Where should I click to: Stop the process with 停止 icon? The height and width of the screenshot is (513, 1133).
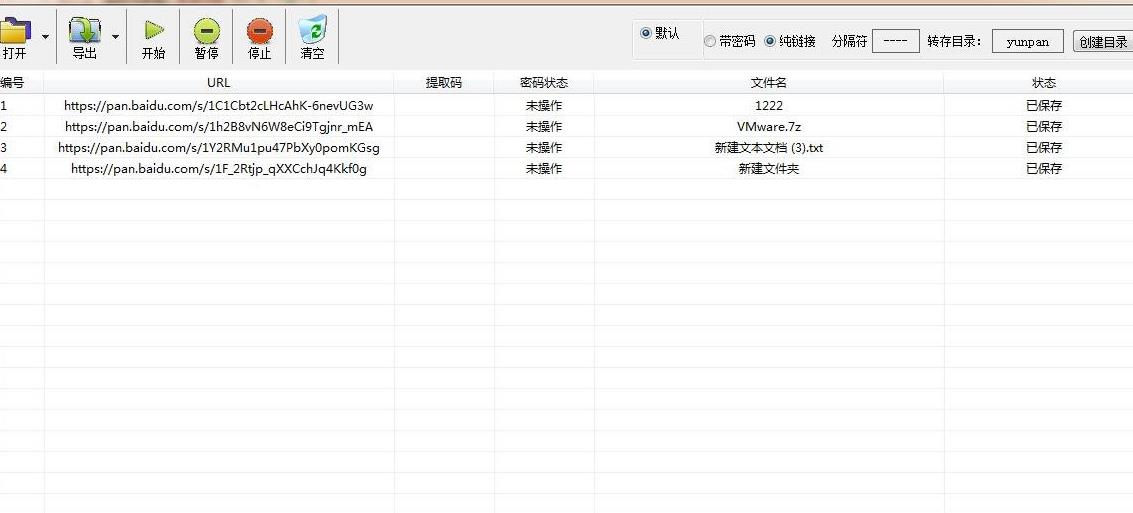259,31
